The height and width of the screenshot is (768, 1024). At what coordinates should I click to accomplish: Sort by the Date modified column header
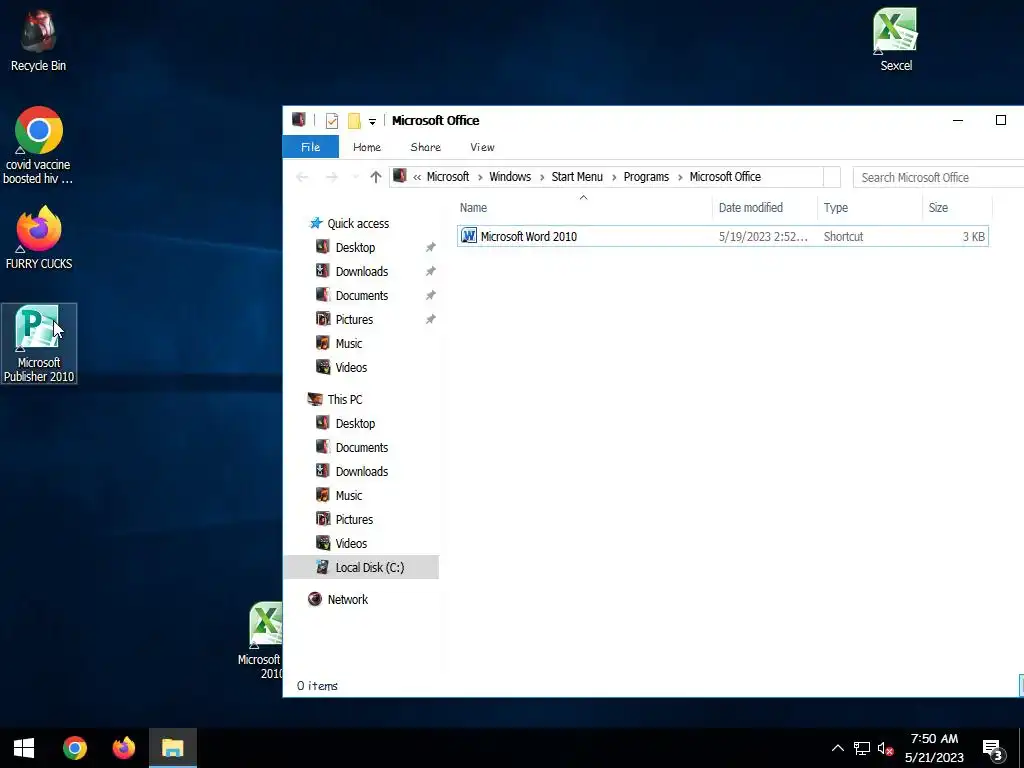click(x=765, y=208)
